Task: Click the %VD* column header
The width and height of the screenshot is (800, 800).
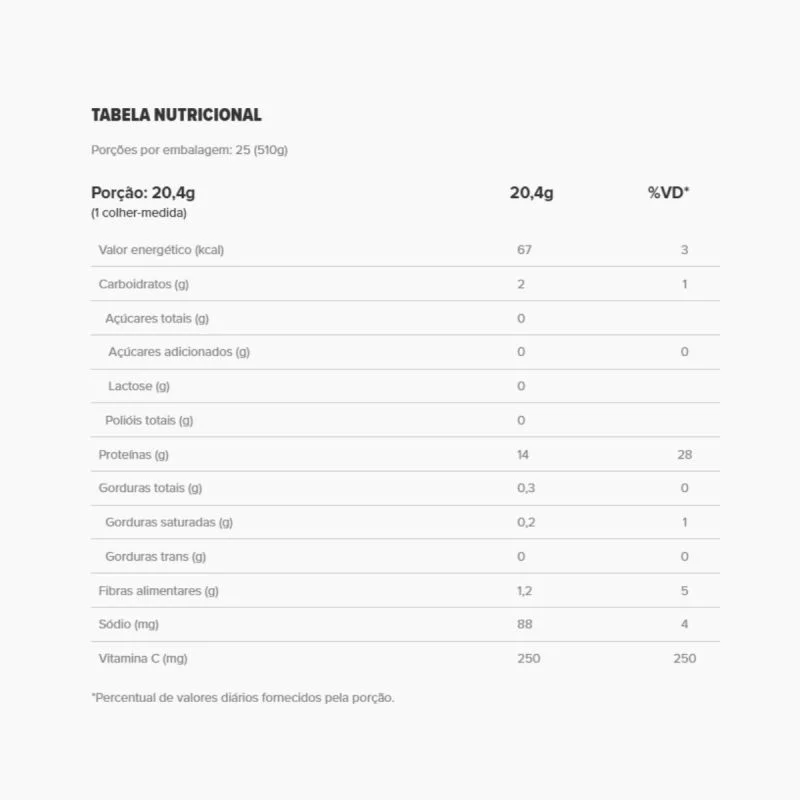Action: (x=669, y=193)
